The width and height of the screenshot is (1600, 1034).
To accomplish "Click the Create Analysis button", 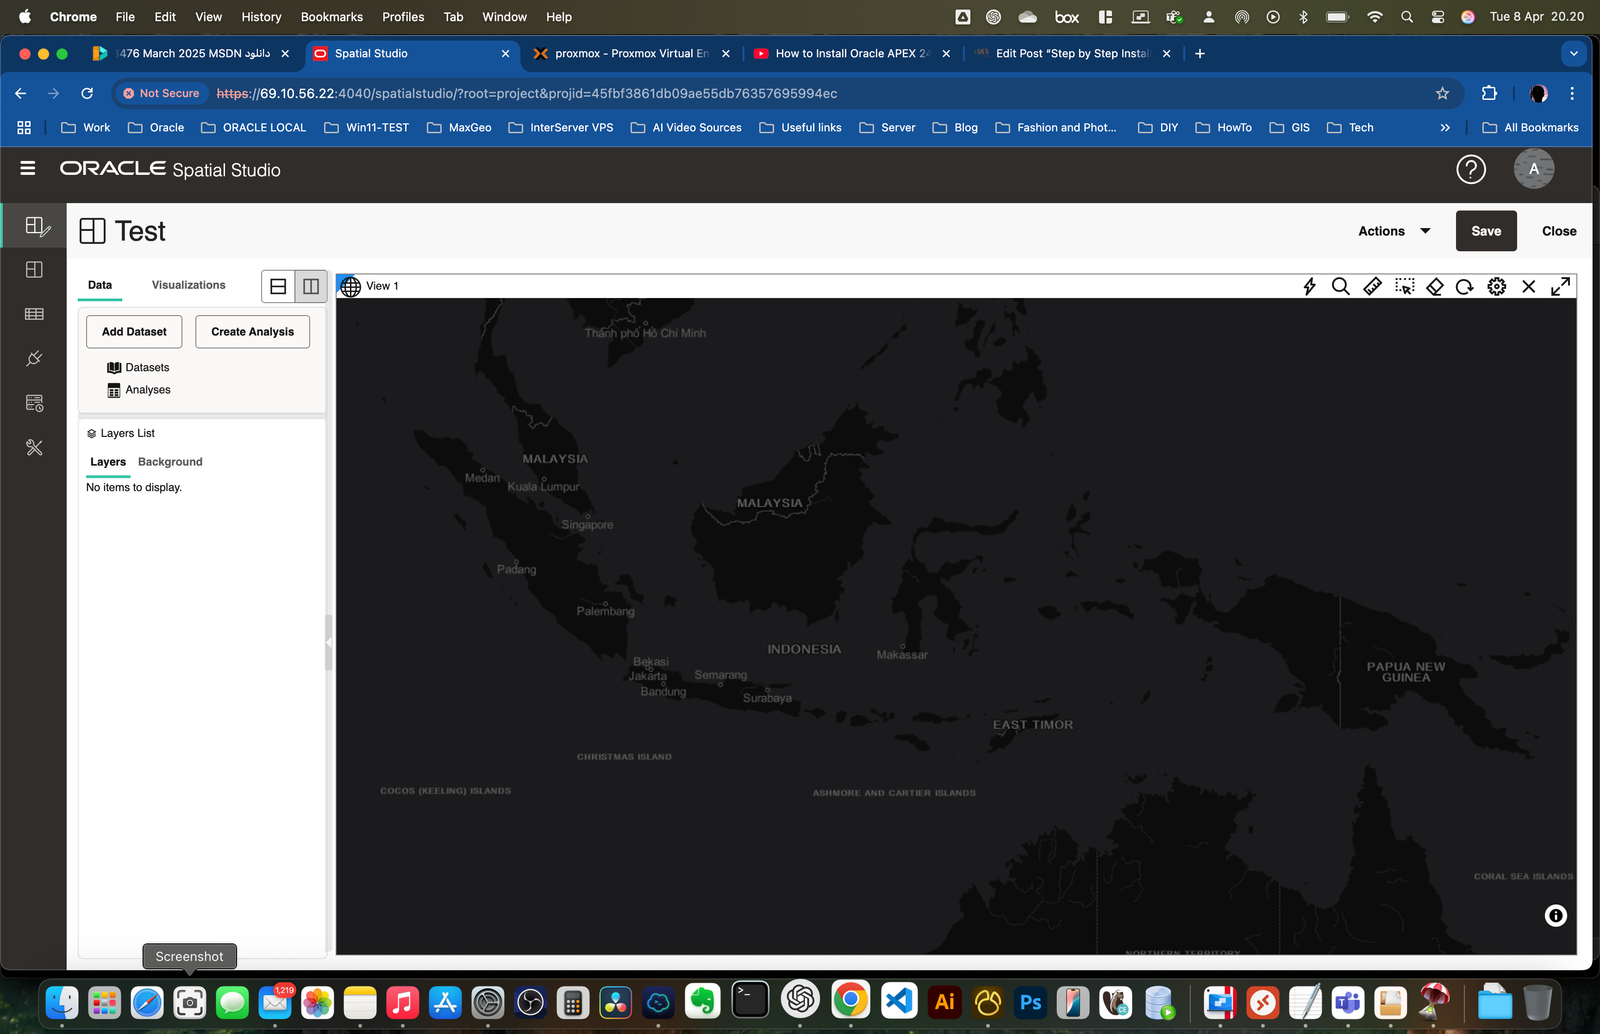I will pyautogui.click(x=252, y=331).
